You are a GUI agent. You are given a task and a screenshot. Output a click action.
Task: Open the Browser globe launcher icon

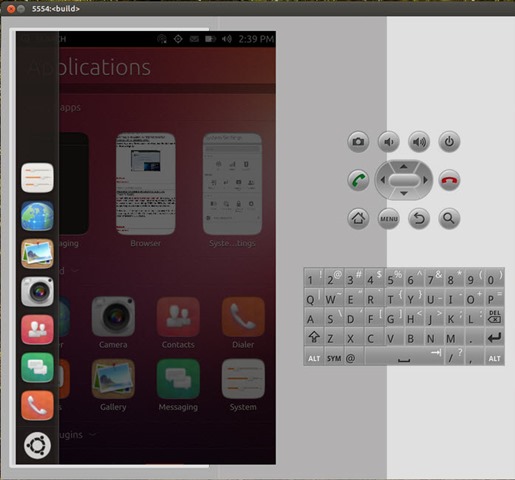(x=37, y=216)
